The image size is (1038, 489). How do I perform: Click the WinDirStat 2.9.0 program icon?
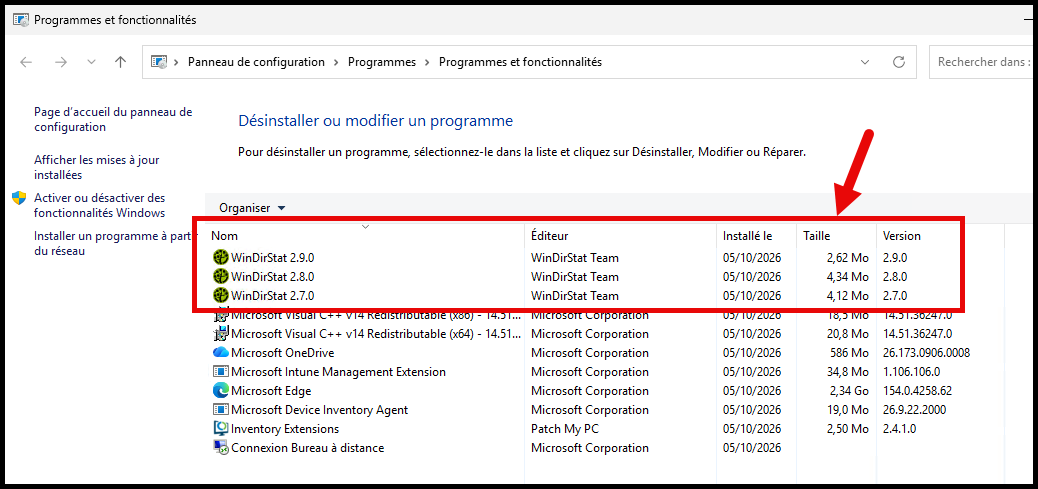click(x=220, y=257)
